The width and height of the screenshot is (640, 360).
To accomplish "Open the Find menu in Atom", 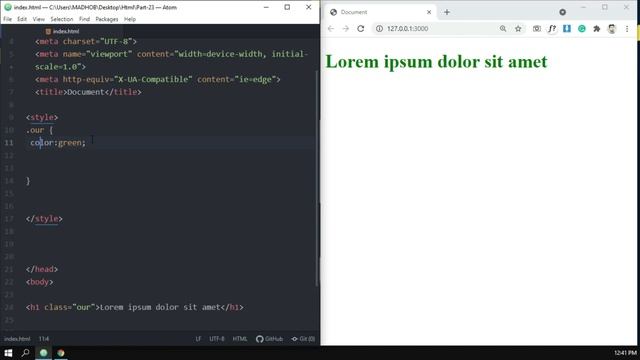I will [84, 19].
